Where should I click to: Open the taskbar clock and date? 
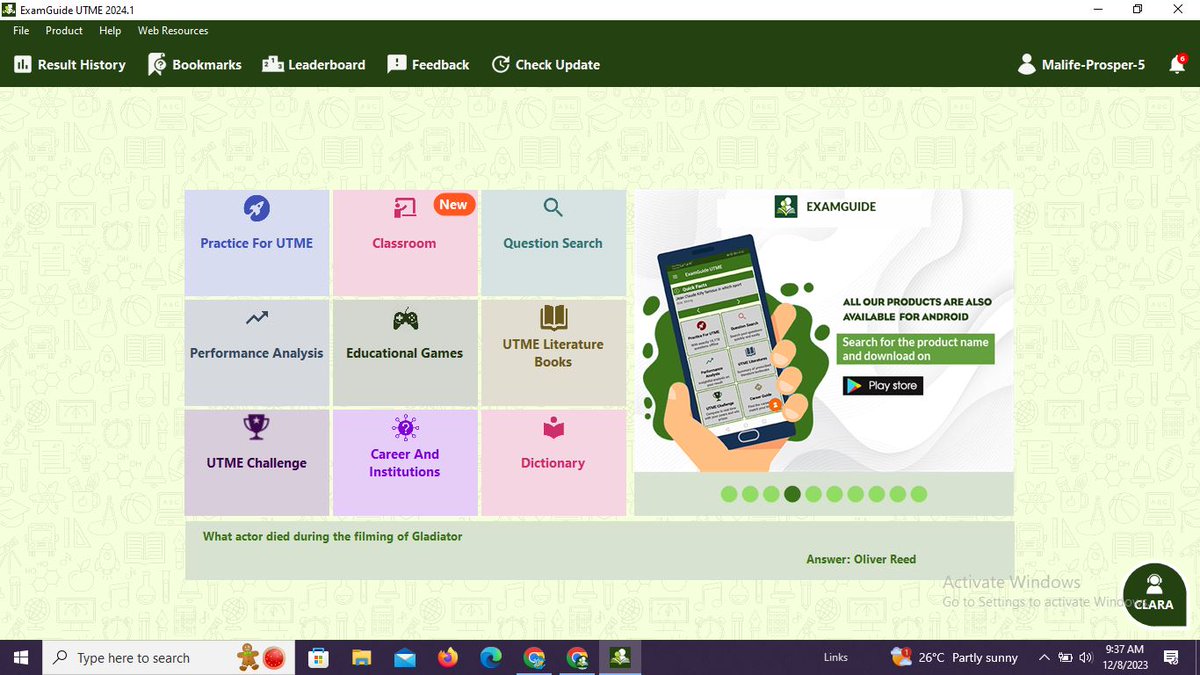tap(1125, 658)
